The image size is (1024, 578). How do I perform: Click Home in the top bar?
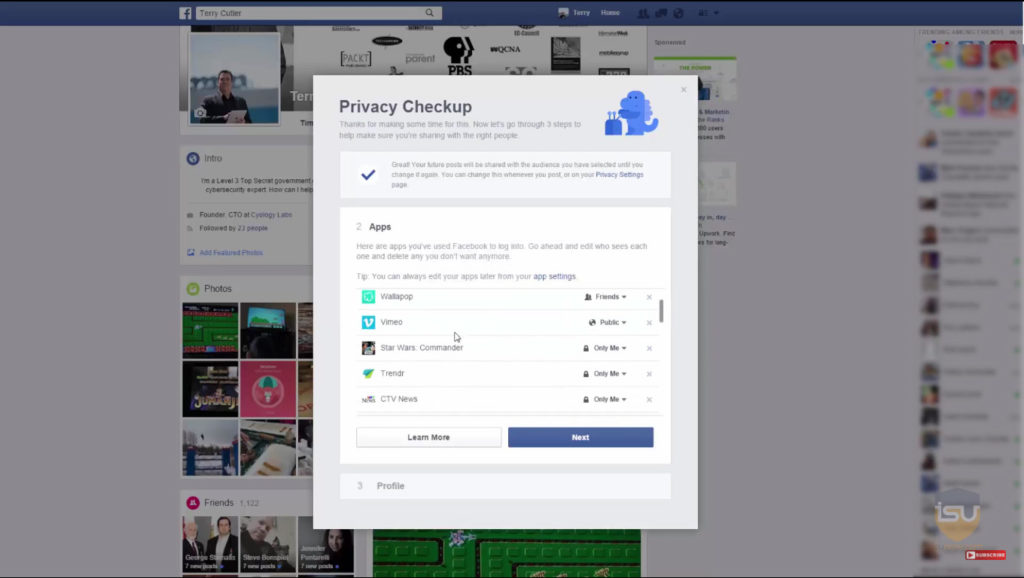[x=610, y=13]
